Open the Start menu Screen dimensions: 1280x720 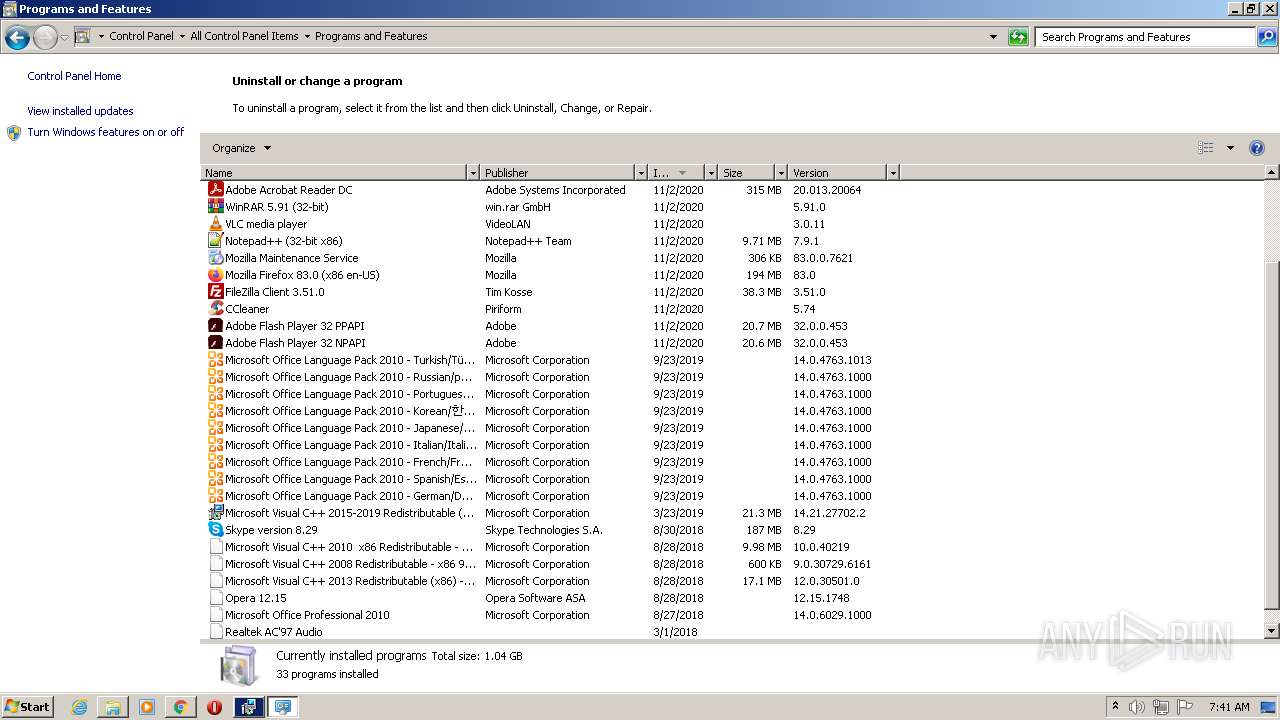pos(28,707)
